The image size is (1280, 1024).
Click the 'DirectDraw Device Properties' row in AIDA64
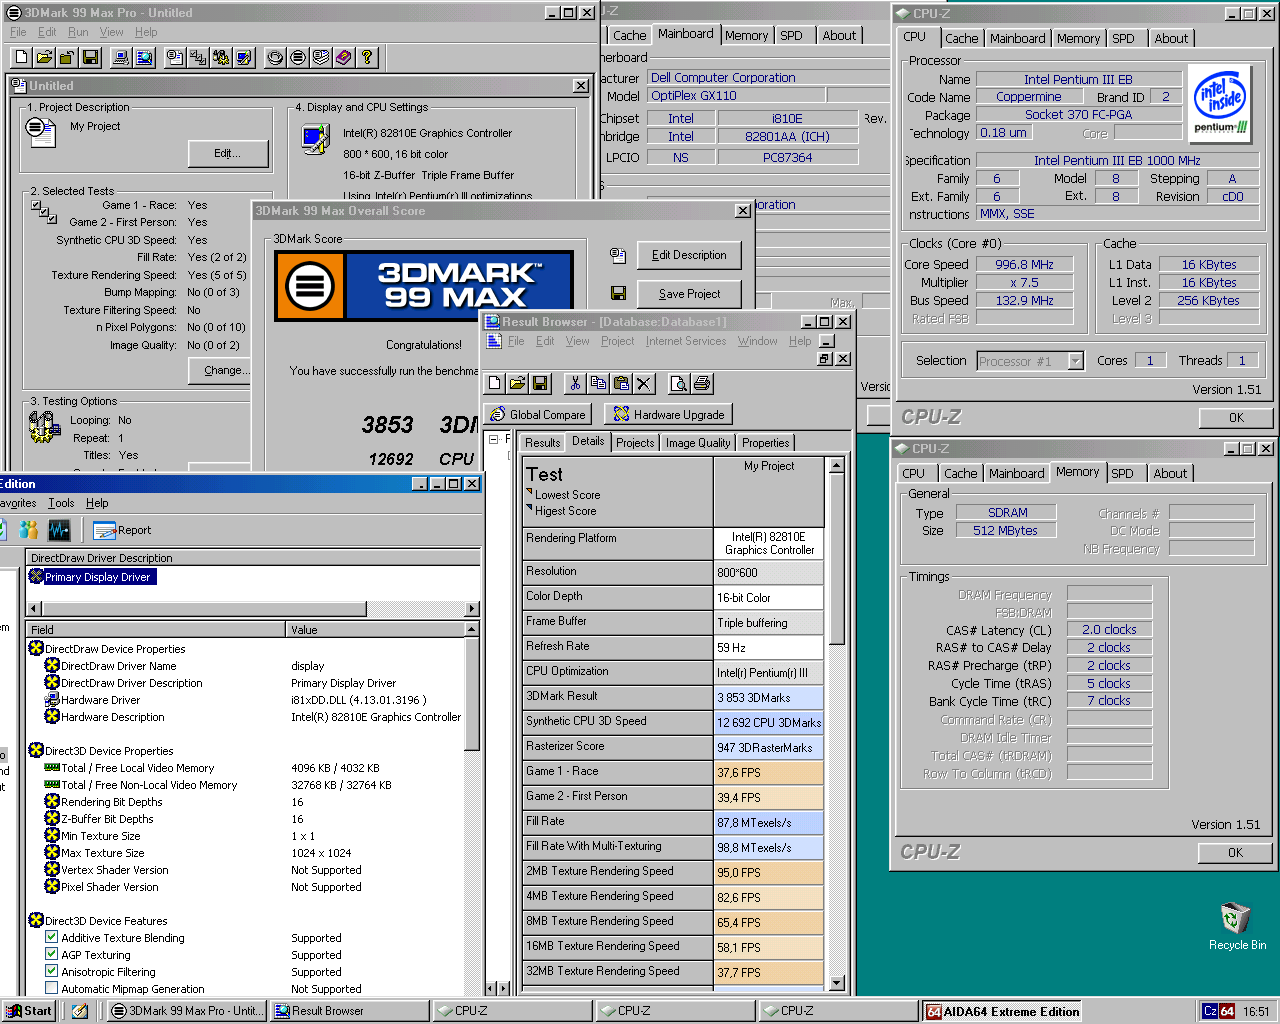(115, 649)
